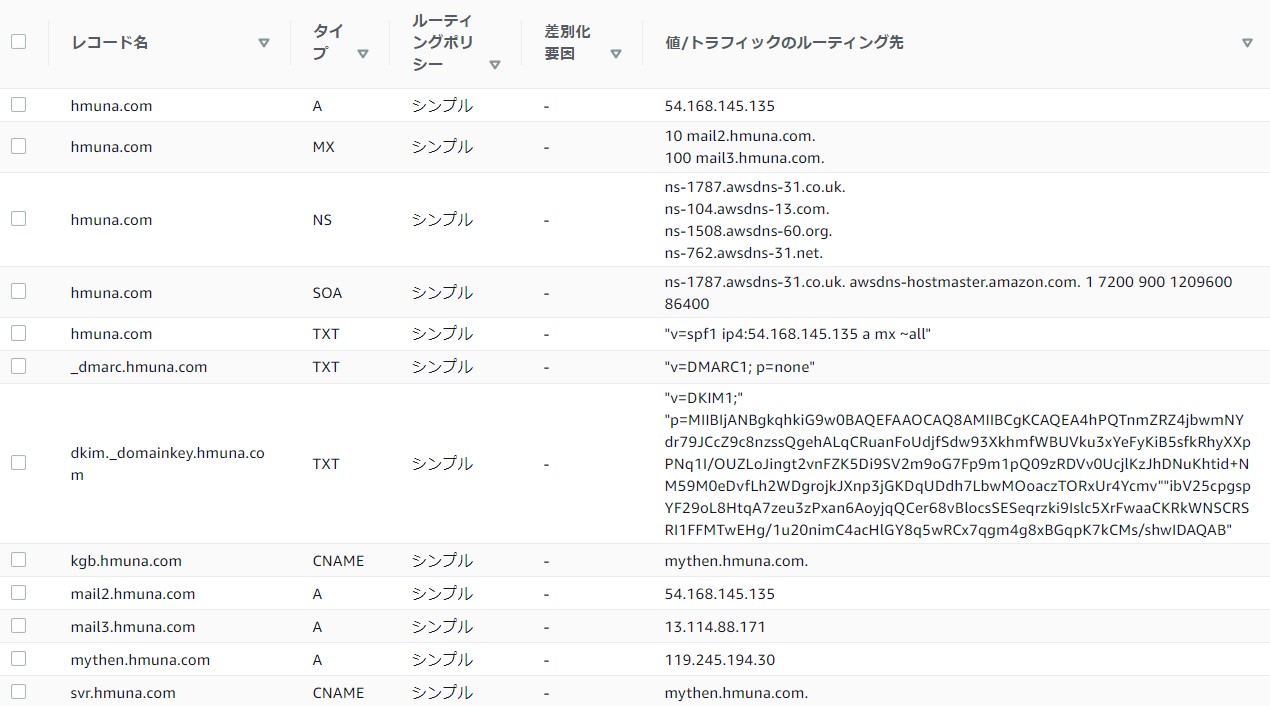This screenshot has height=706, width=1270.
Task: Click the 値/トラフィックのルーティング先 column header text
Action: 784,43
